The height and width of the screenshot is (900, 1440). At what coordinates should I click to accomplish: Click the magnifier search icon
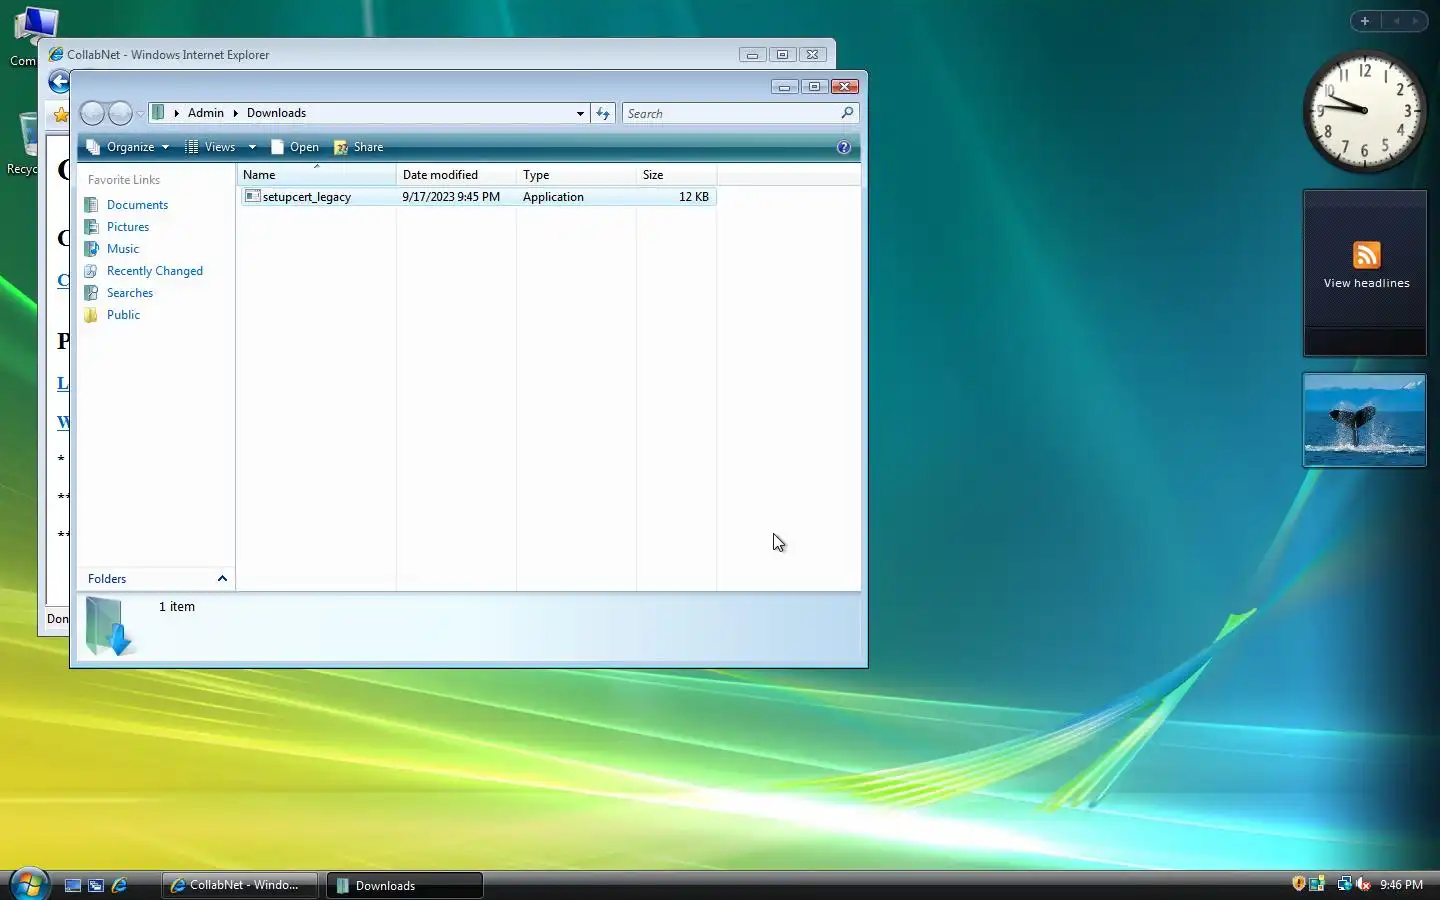(847, 113)
